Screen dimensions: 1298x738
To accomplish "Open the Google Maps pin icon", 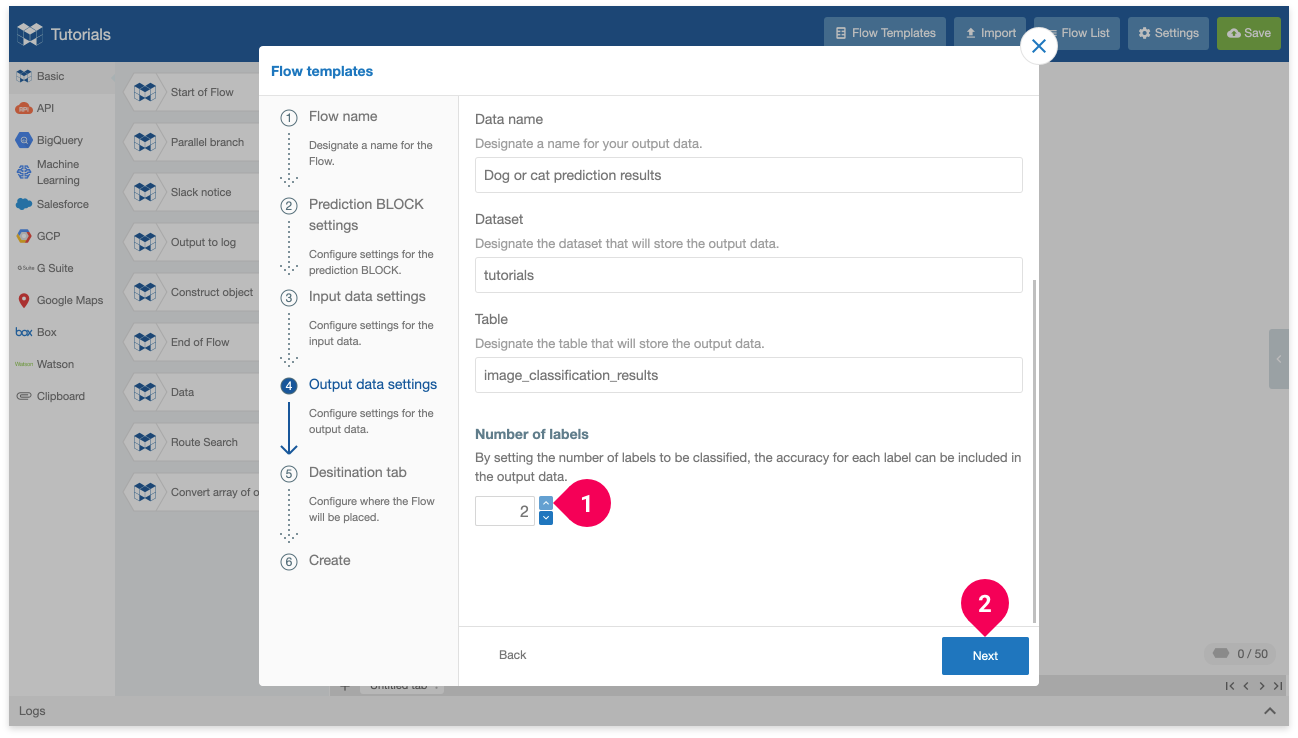I will tap(24, 300).
